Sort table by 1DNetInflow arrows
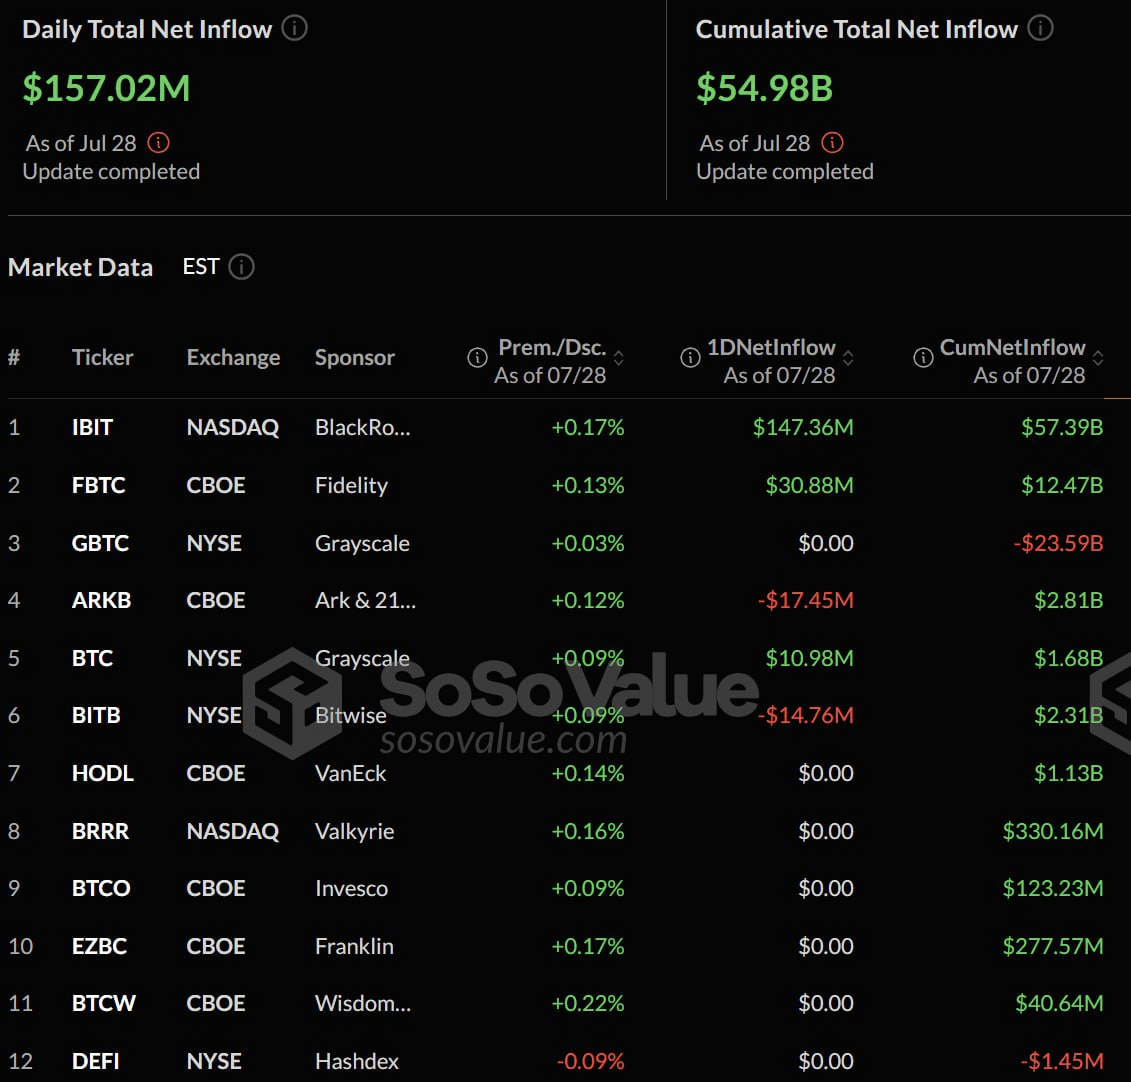Screen dimensions: 1131x1082 point(848,358)
